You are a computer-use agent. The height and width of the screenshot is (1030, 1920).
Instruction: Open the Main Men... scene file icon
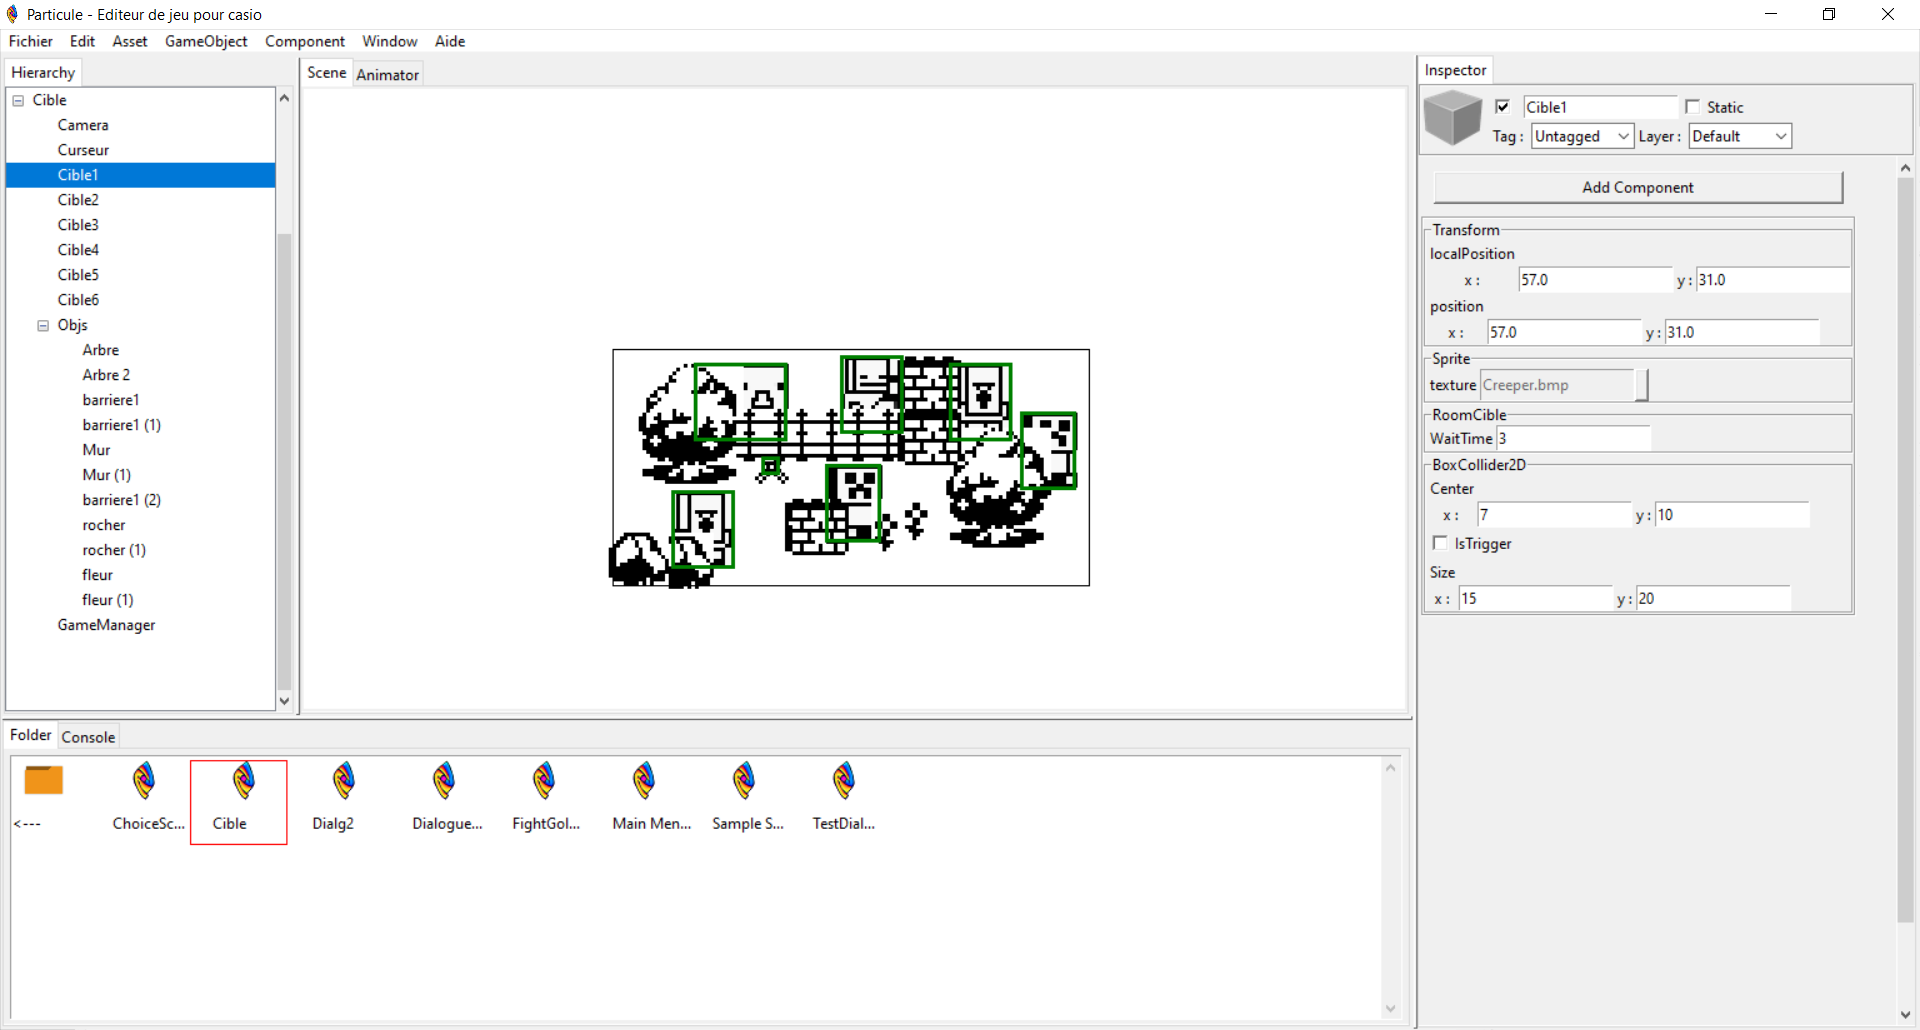644,781
